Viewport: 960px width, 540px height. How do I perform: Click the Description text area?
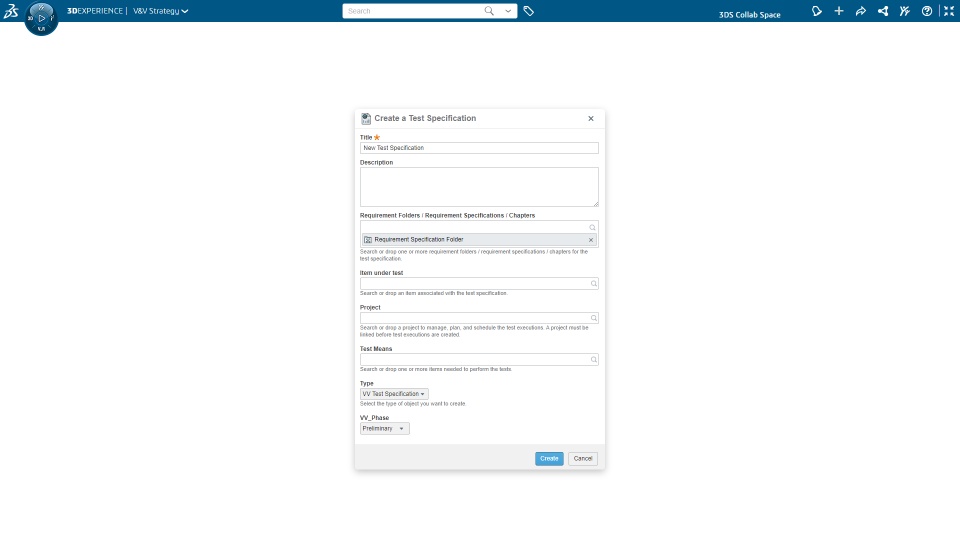[x=479, y=187]
